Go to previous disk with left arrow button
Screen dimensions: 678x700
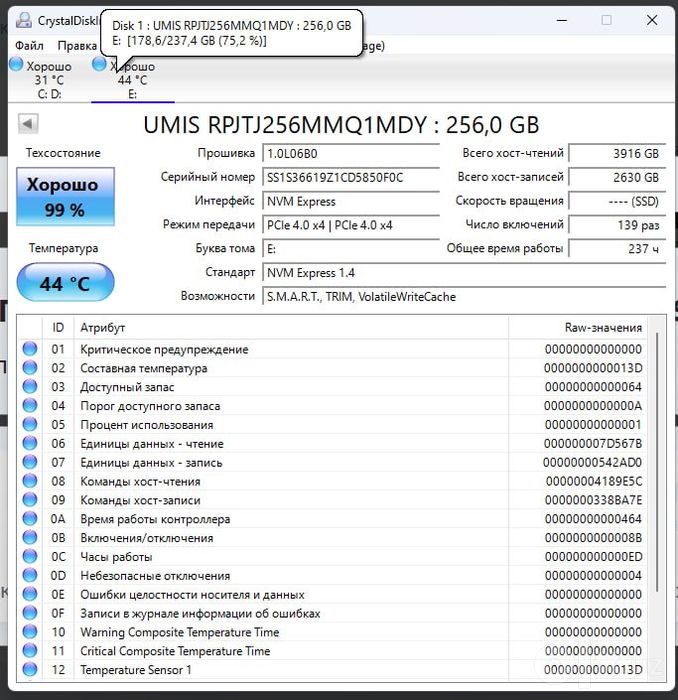click(x=28, y=124)
